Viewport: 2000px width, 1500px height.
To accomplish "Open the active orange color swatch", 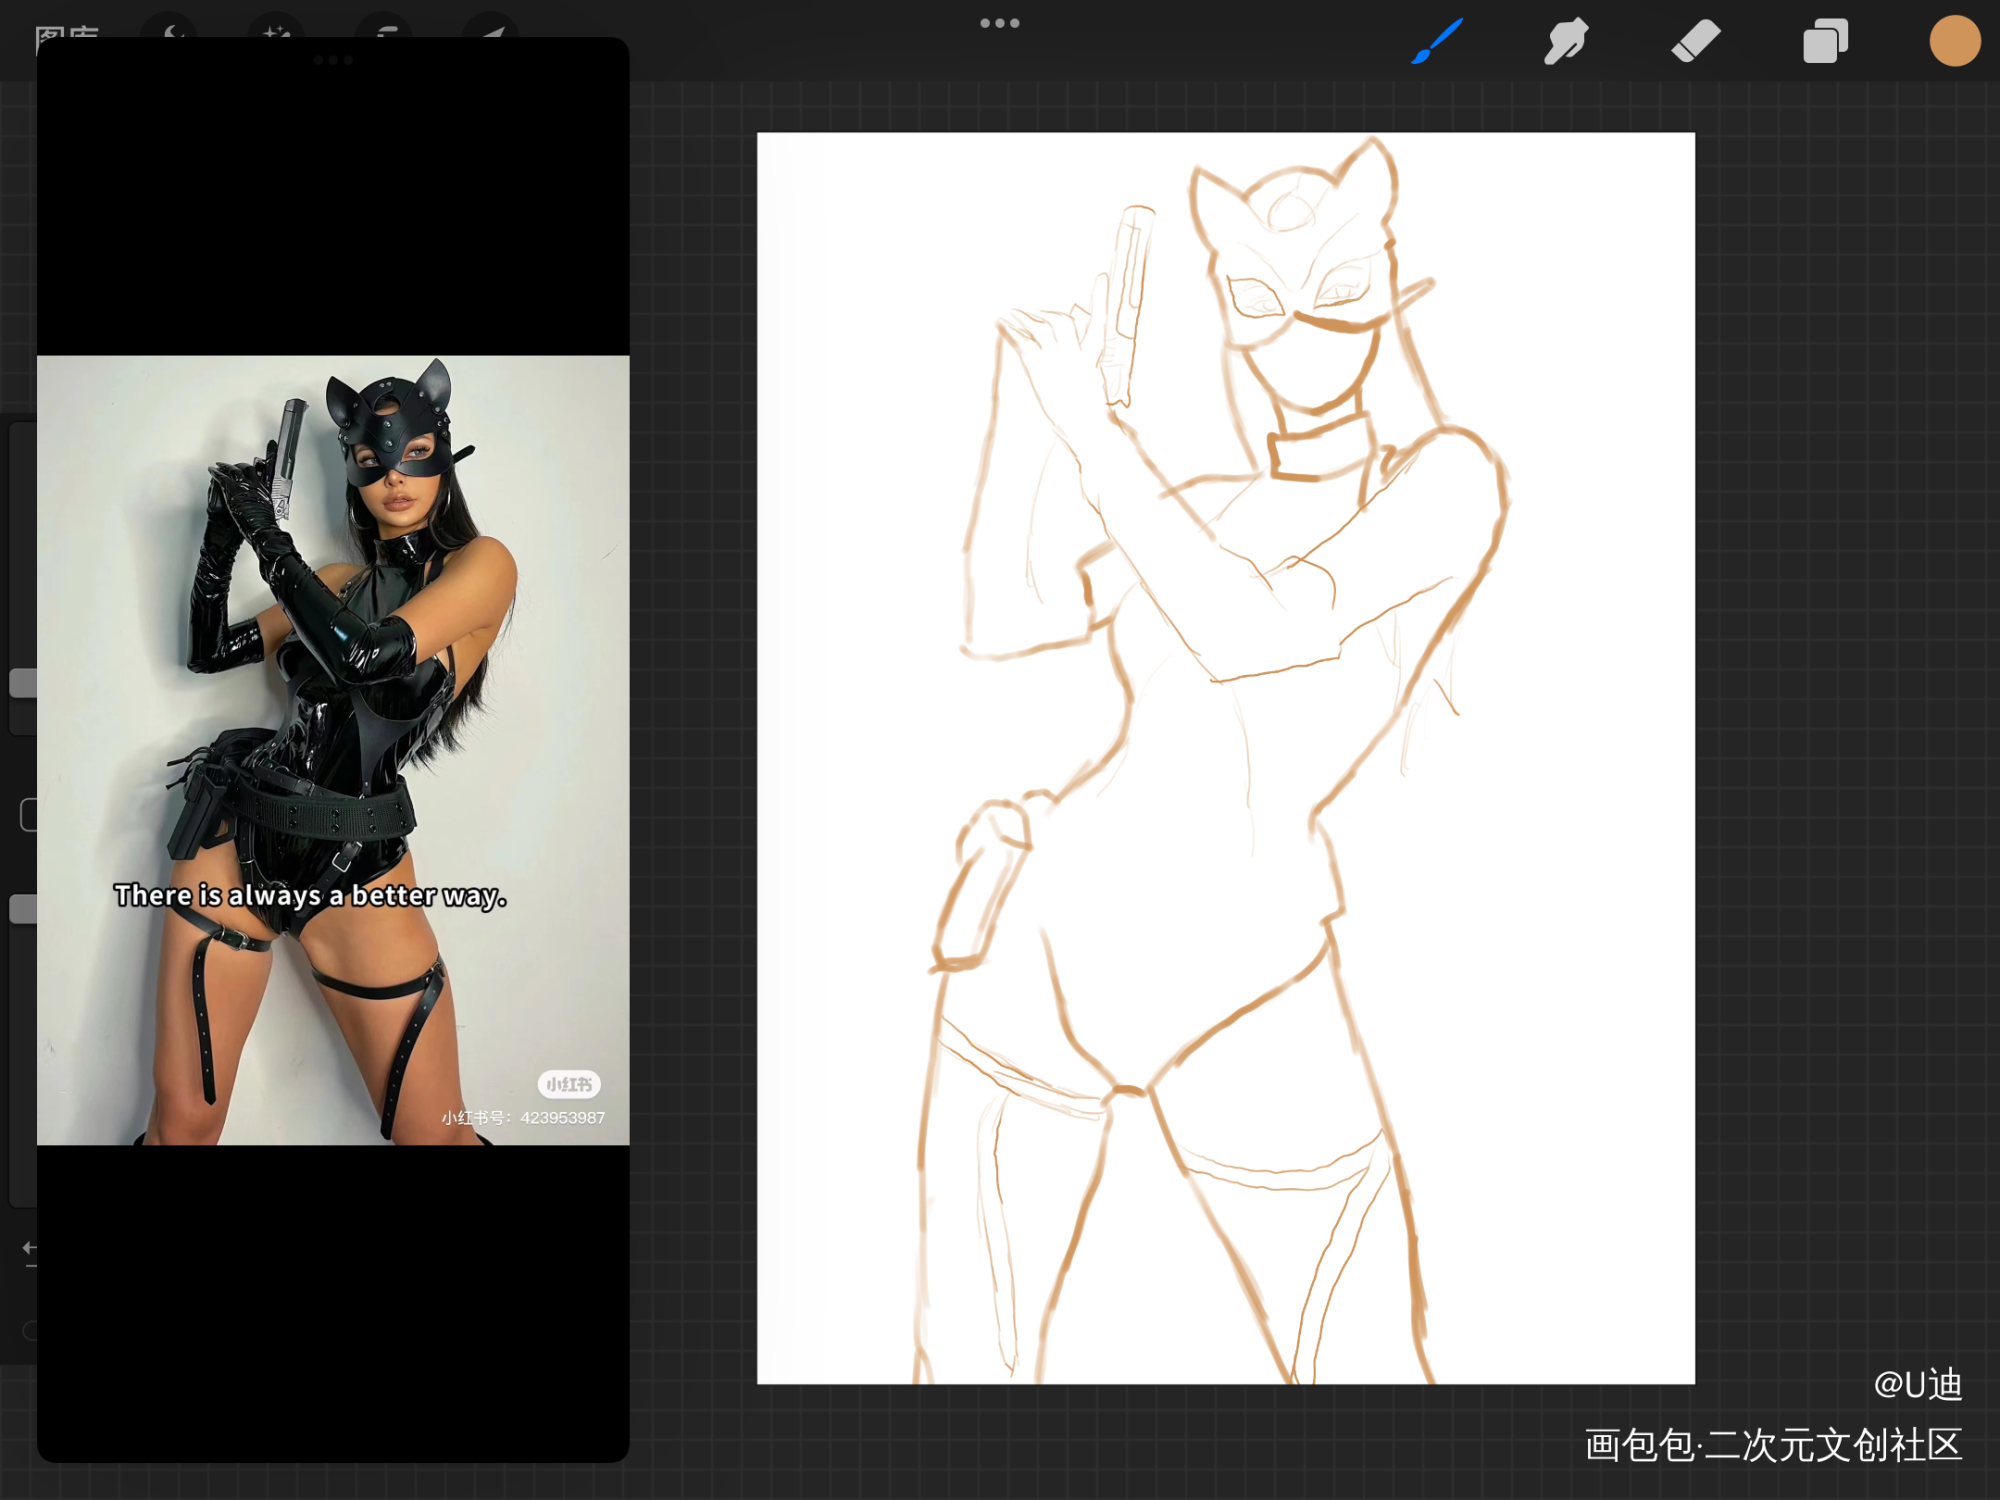I will pyautogui.click(x=1954, y=42).
